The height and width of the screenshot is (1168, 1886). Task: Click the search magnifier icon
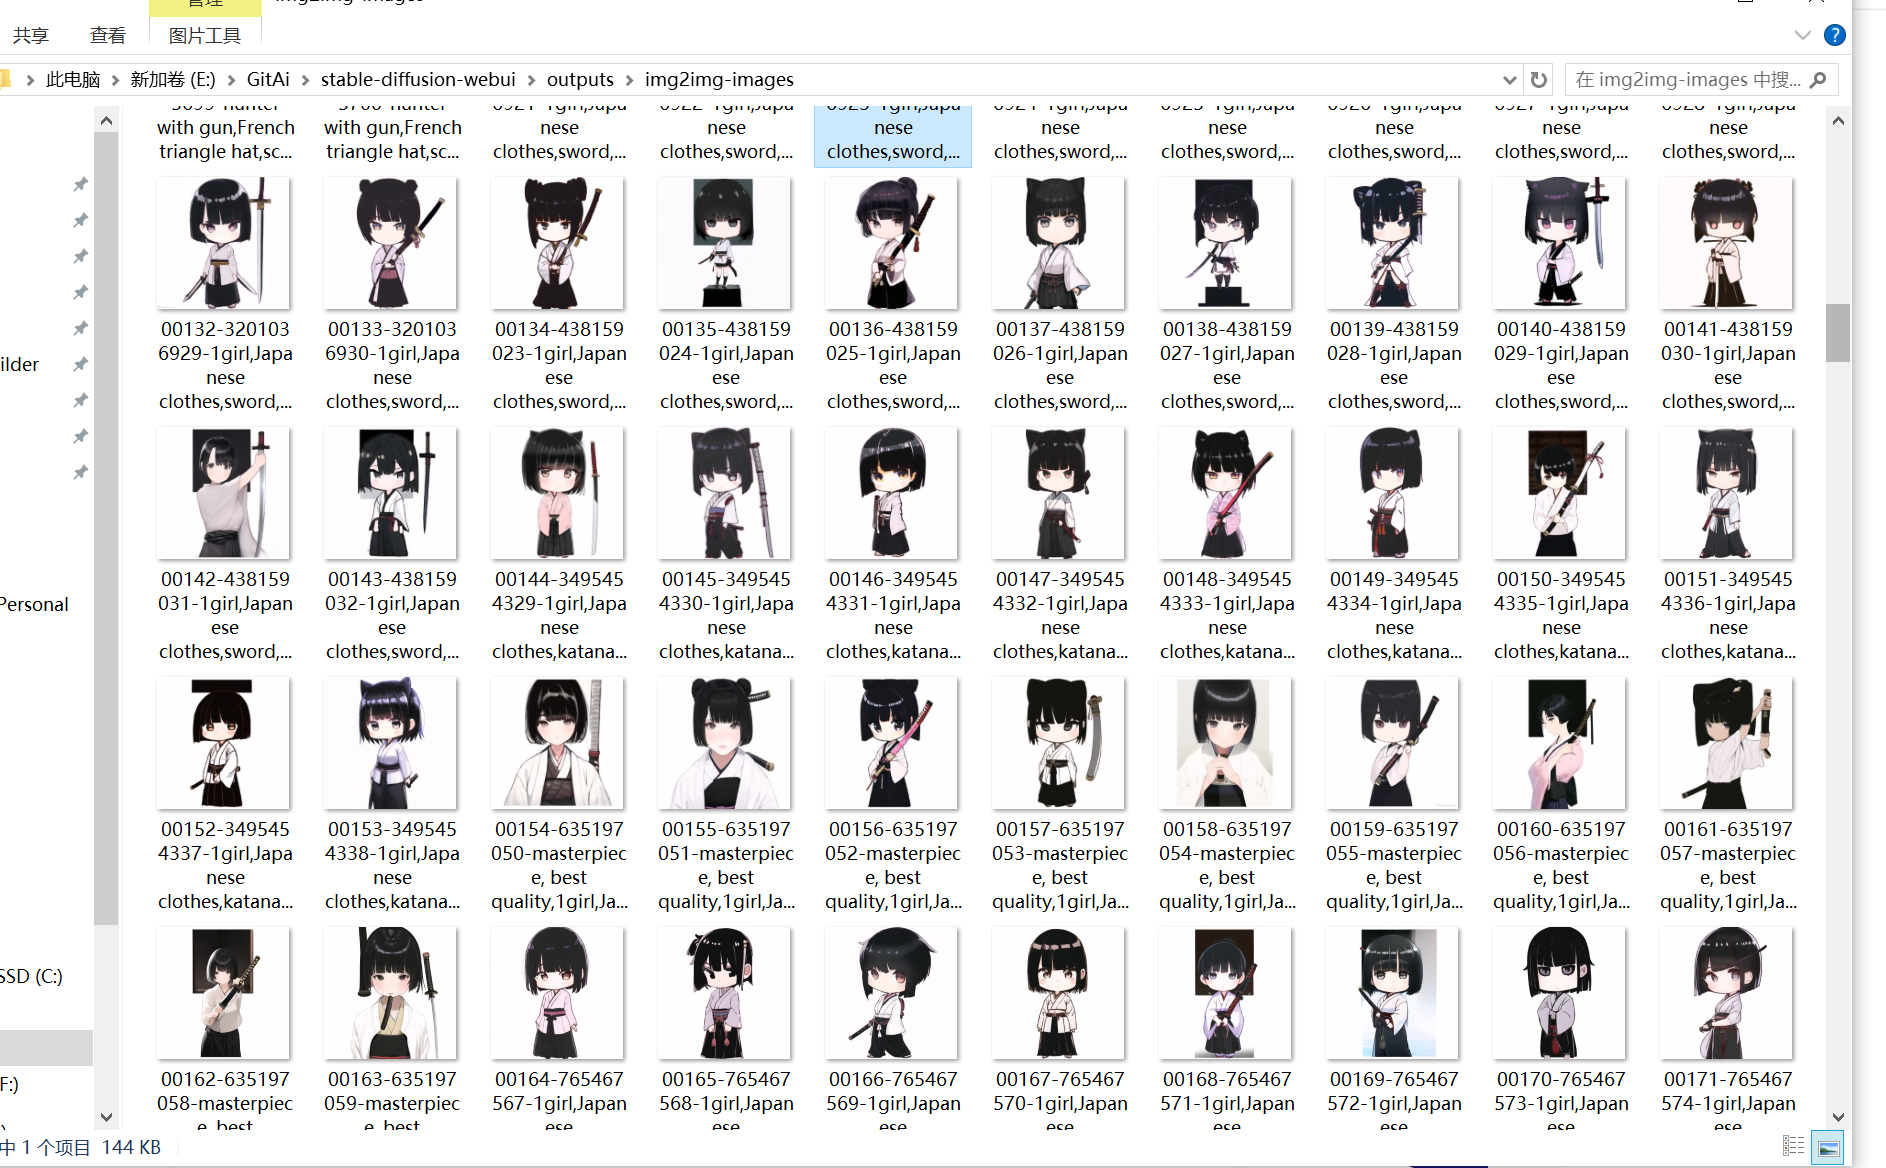[x=1819, y=80]
